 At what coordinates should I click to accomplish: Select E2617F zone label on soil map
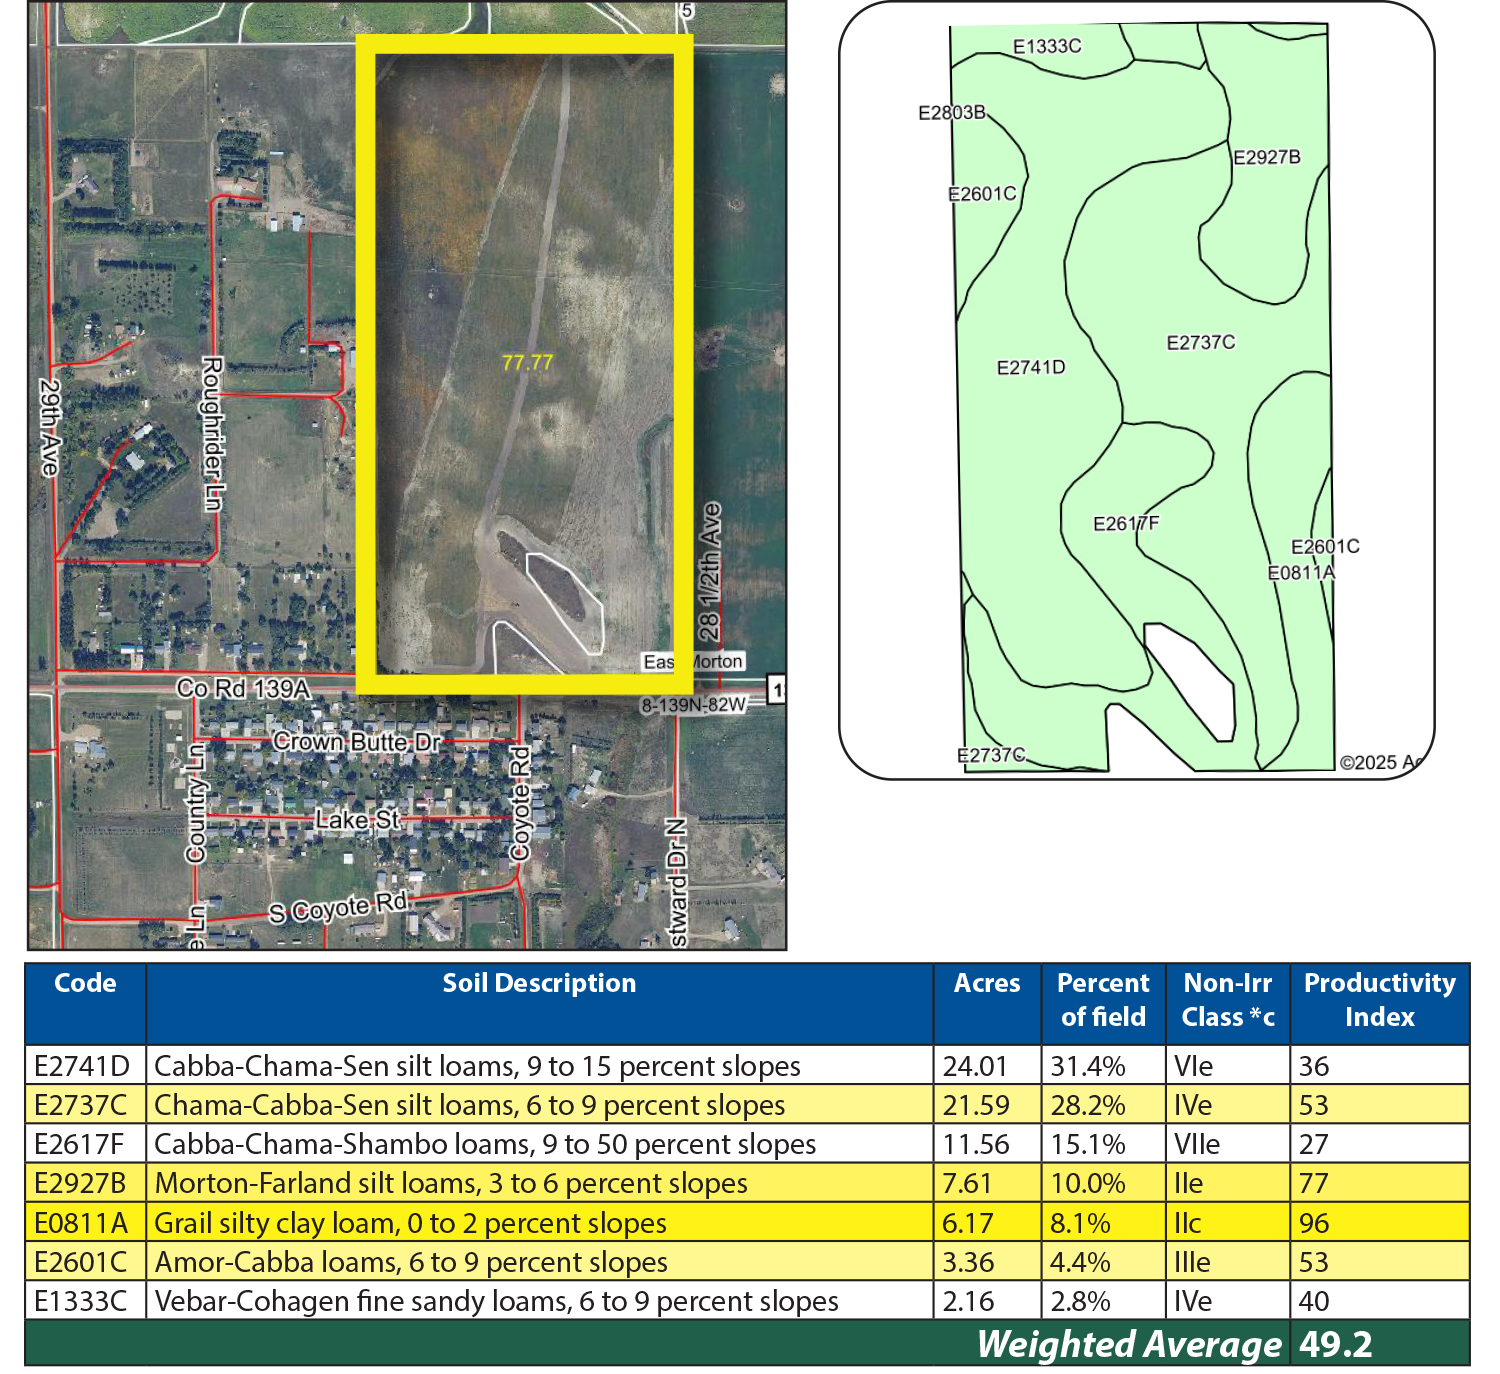click(1125, 524)
